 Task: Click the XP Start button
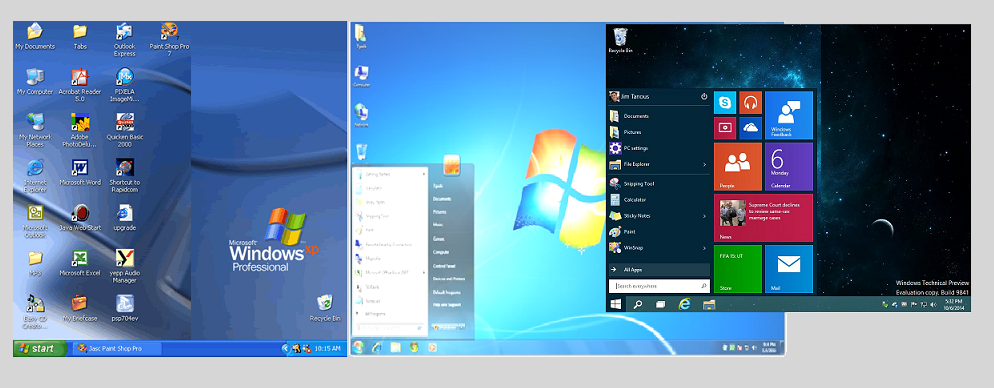[40, 348]
